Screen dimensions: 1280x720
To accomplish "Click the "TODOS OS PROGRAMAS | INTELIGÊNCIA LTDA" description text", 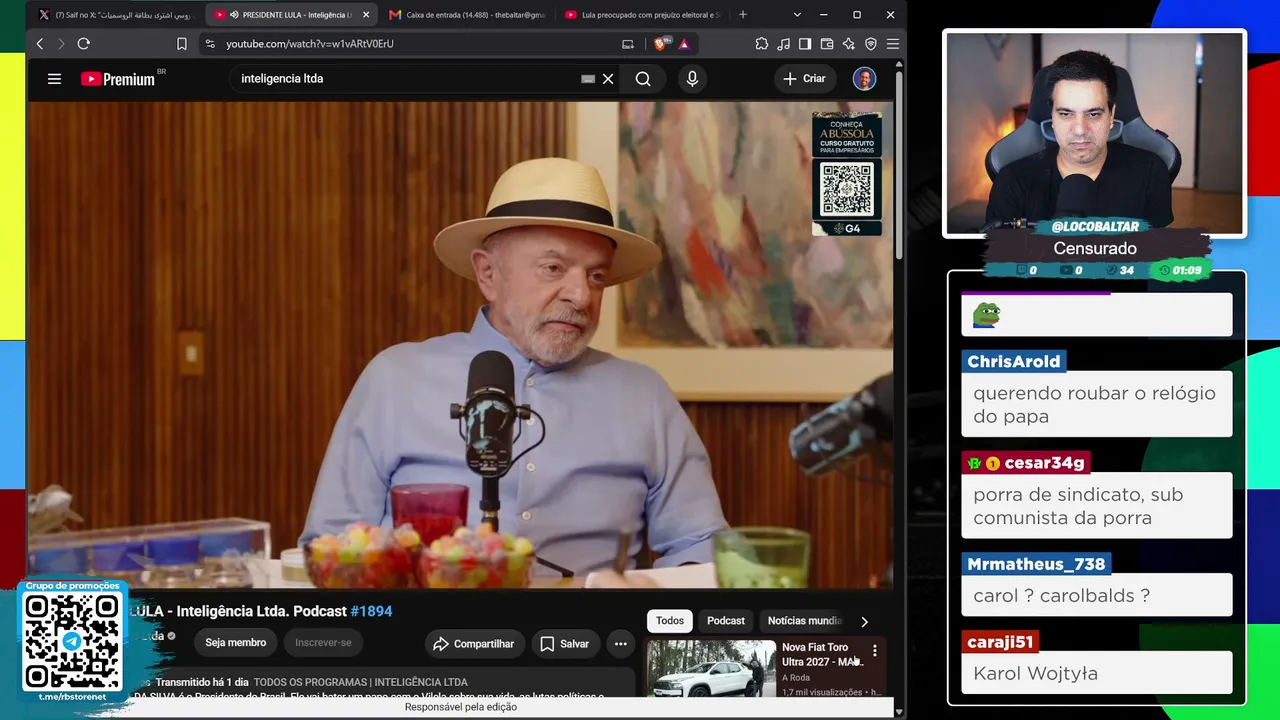I will (360, 682).
